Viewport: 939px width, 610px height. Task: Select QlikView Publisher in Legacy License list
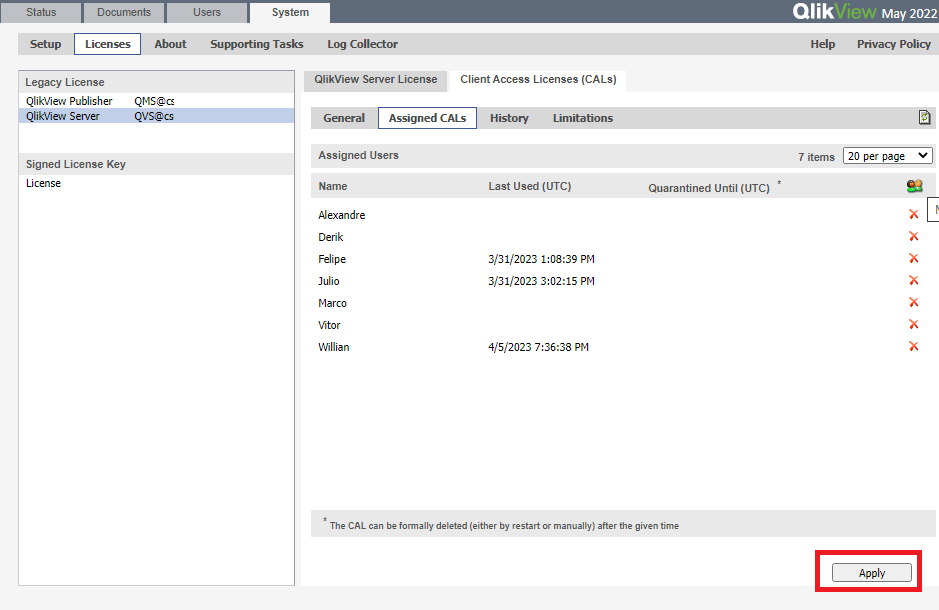click(x=69, y=101)
